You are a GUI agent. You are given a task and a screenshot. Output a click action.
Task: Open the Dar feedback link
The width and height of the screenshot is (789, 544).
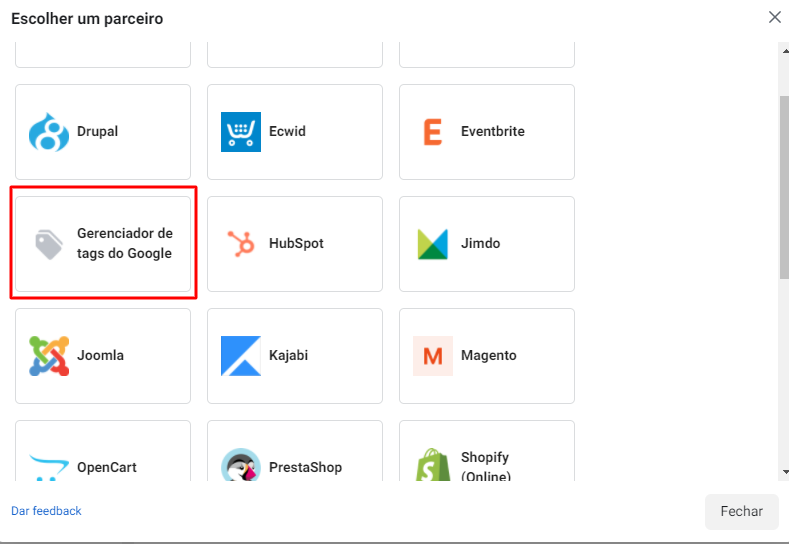pos(46,511)
